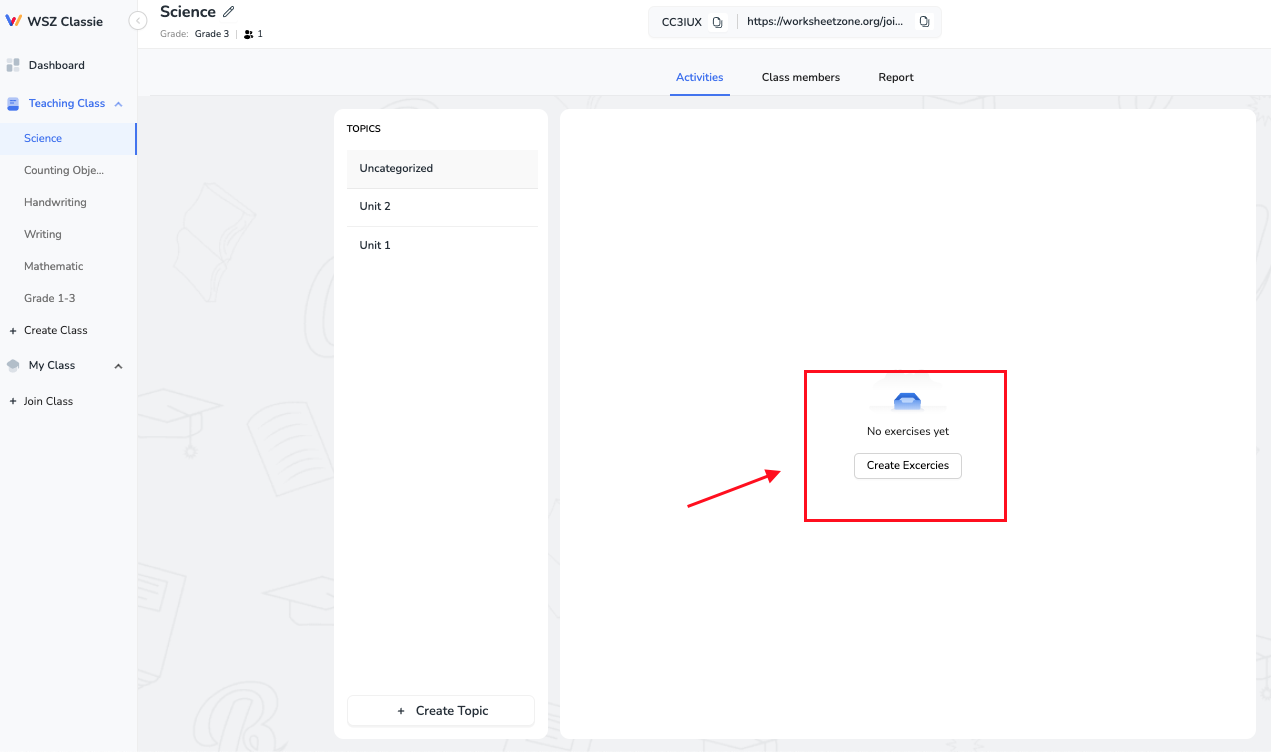Copy the join link URL
1271x752 pixels.
click(x=924, y=22)
